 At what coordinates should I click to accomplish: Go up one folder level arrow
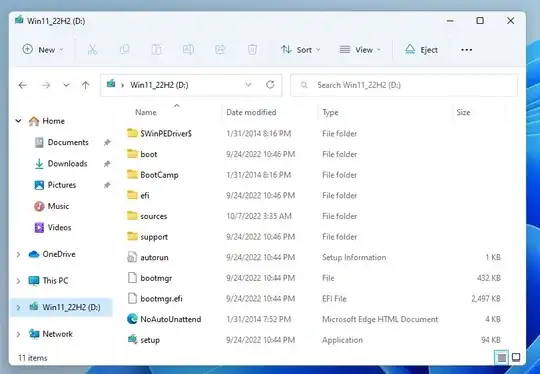coord(85,85)
